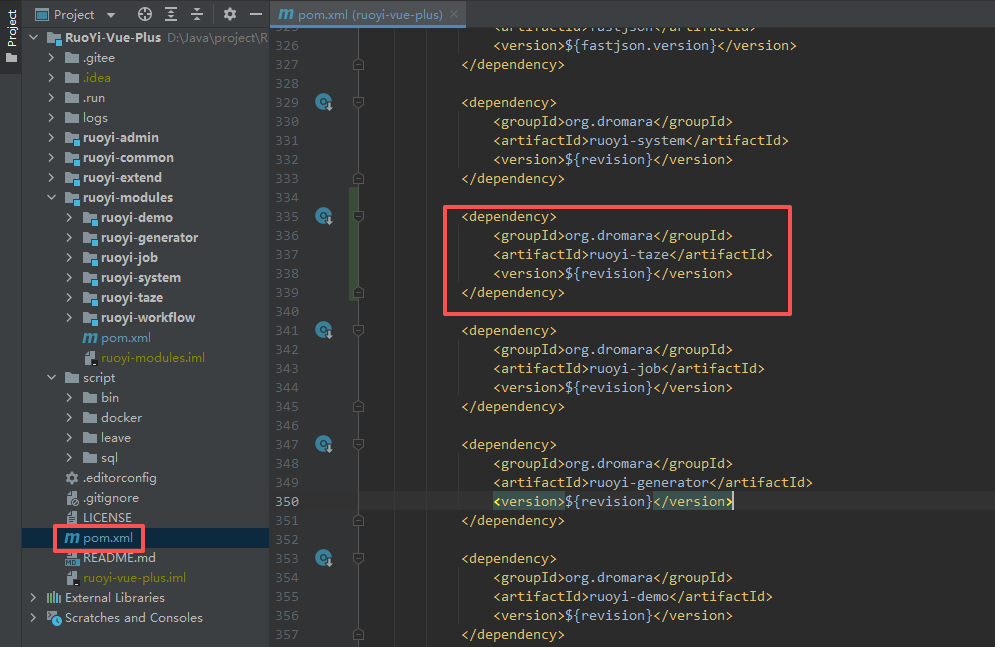Select the .gitignore file
Screen dimensions: 995x647
110,498
